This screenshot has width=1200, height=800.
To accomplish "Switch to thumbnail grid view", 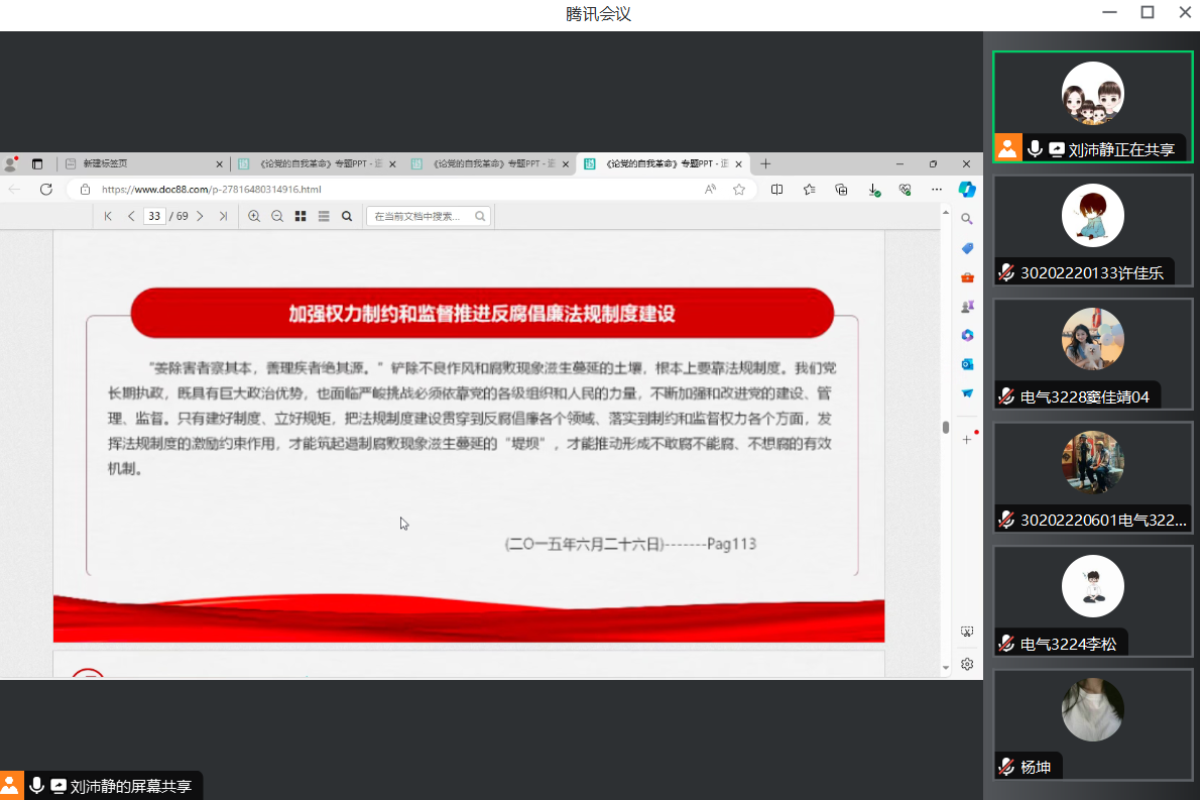I will (x=300, y=216).
